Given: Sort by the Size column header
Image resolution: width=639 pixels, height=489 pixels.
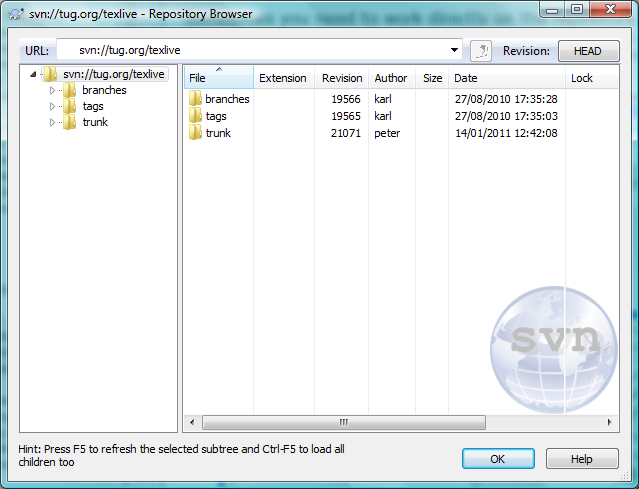Looking at the screenshot, I should pos(432,78).
